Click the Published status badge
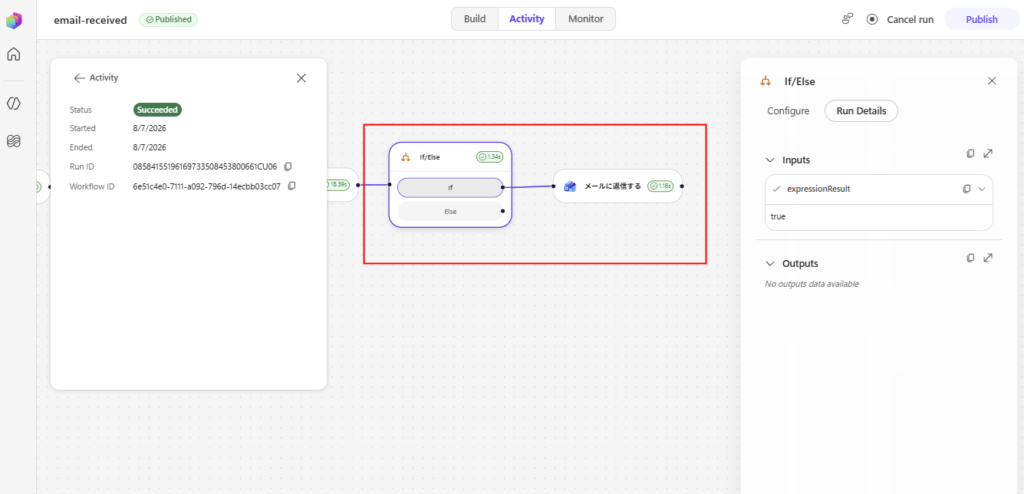 168,20
